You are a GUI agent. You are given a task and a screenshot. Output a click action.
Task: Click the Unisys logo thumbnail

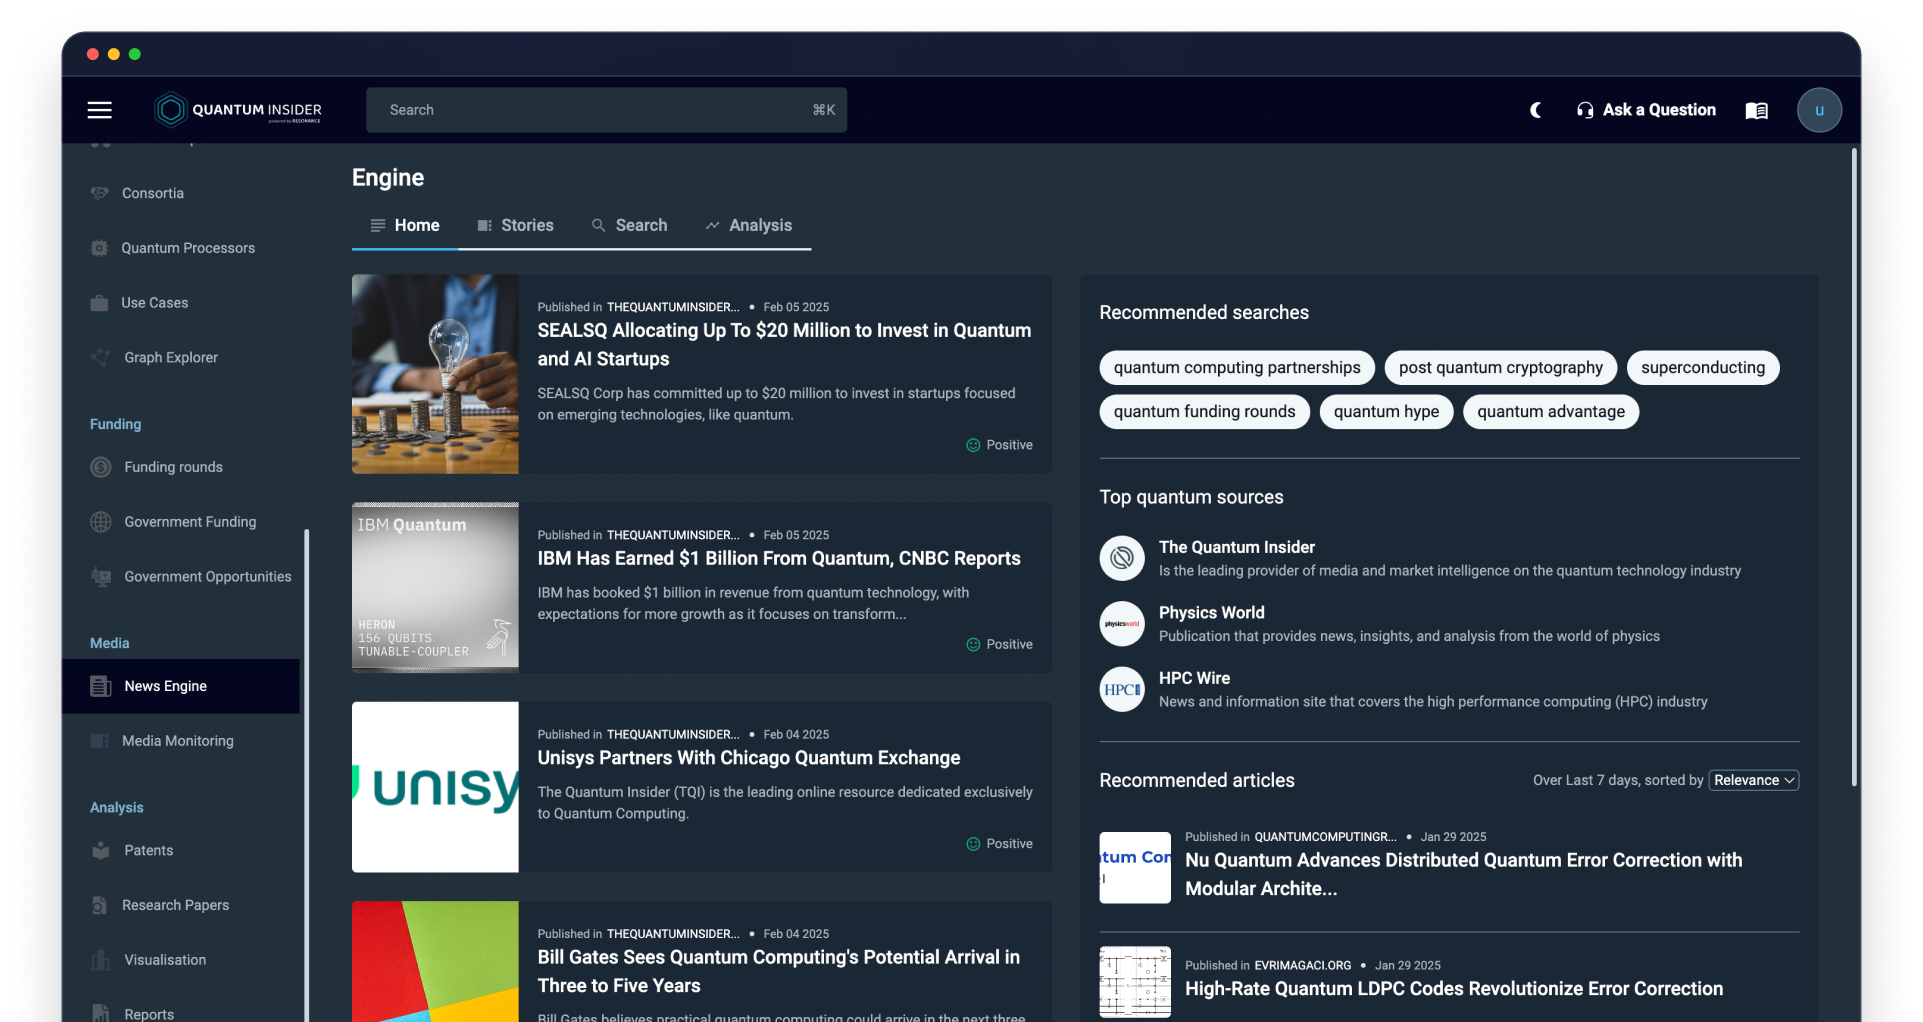[x=435, y=787]
